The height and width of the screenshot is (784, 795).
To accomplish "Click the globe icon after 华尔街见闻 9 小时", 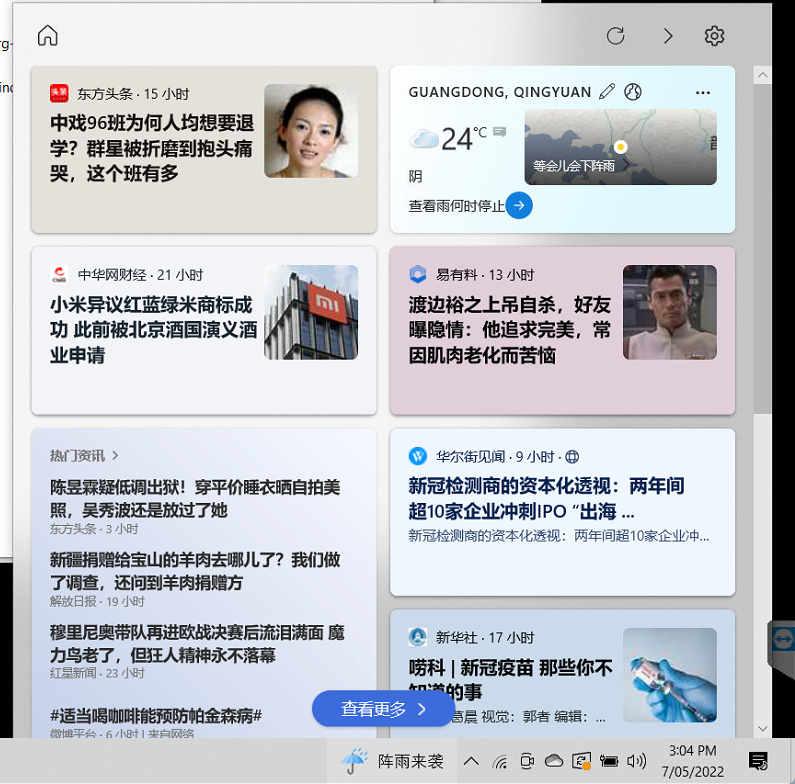I will 572,456.
